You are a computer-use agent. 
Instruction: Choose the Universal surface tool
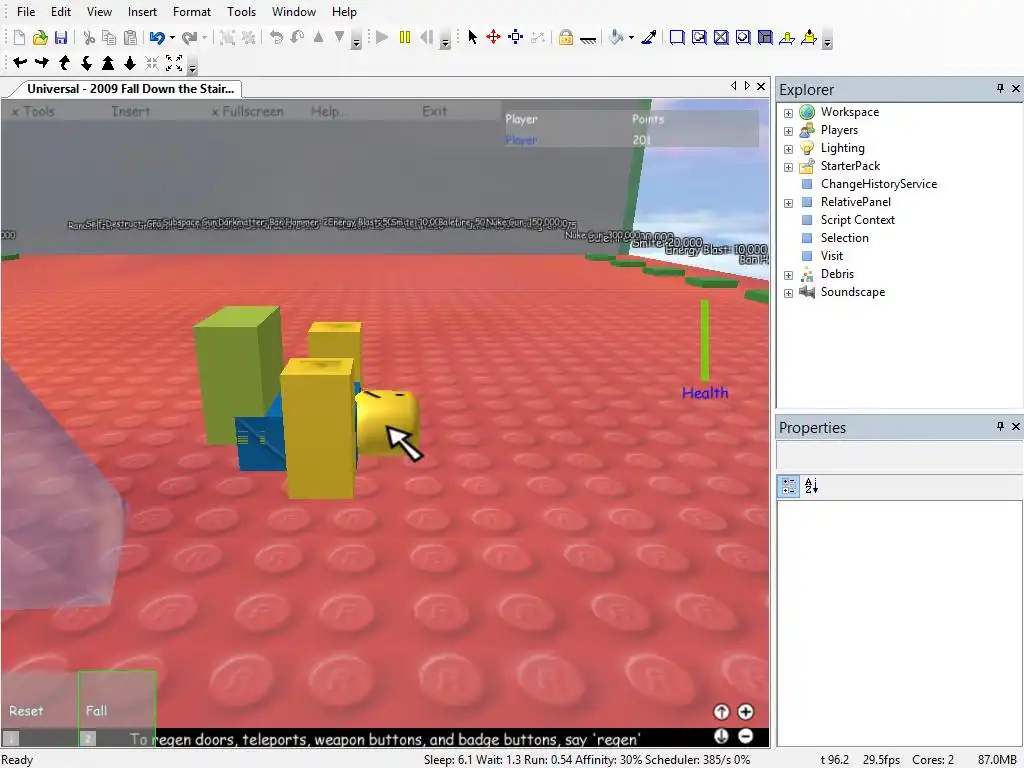[765, 37]
